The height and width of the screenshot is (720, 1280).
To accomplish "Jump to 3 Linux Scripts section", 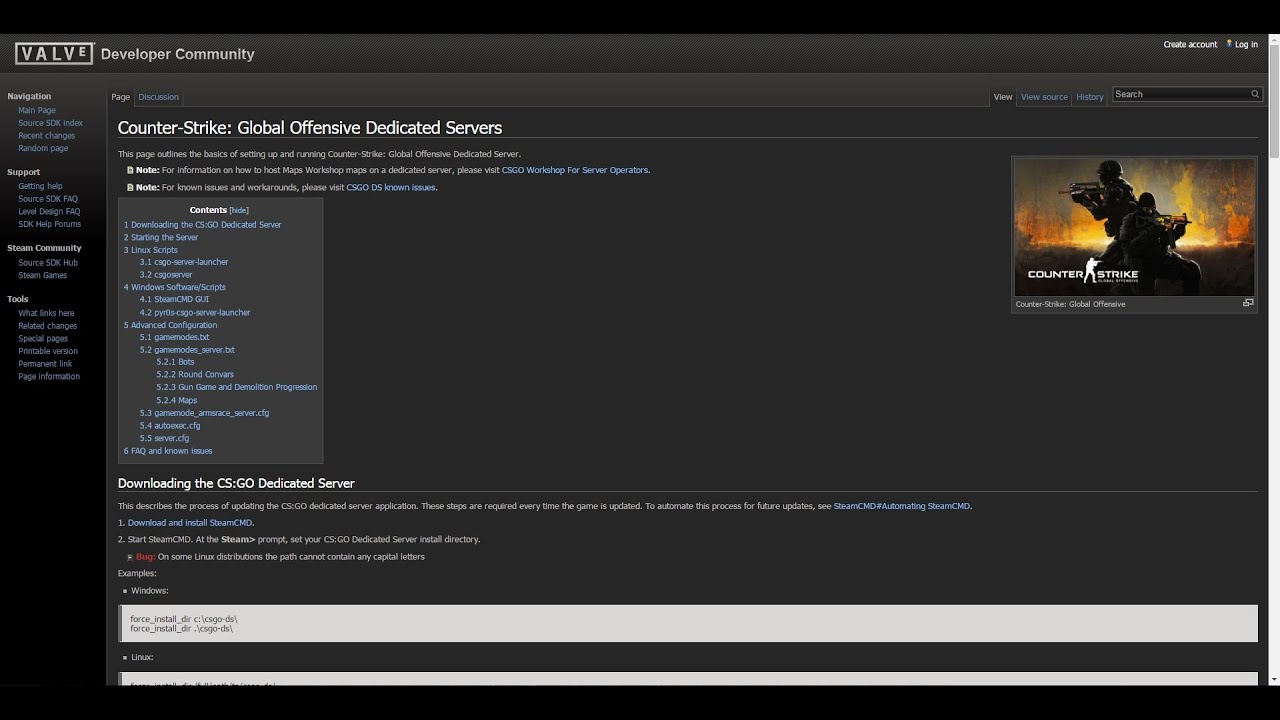I will 151,250.
